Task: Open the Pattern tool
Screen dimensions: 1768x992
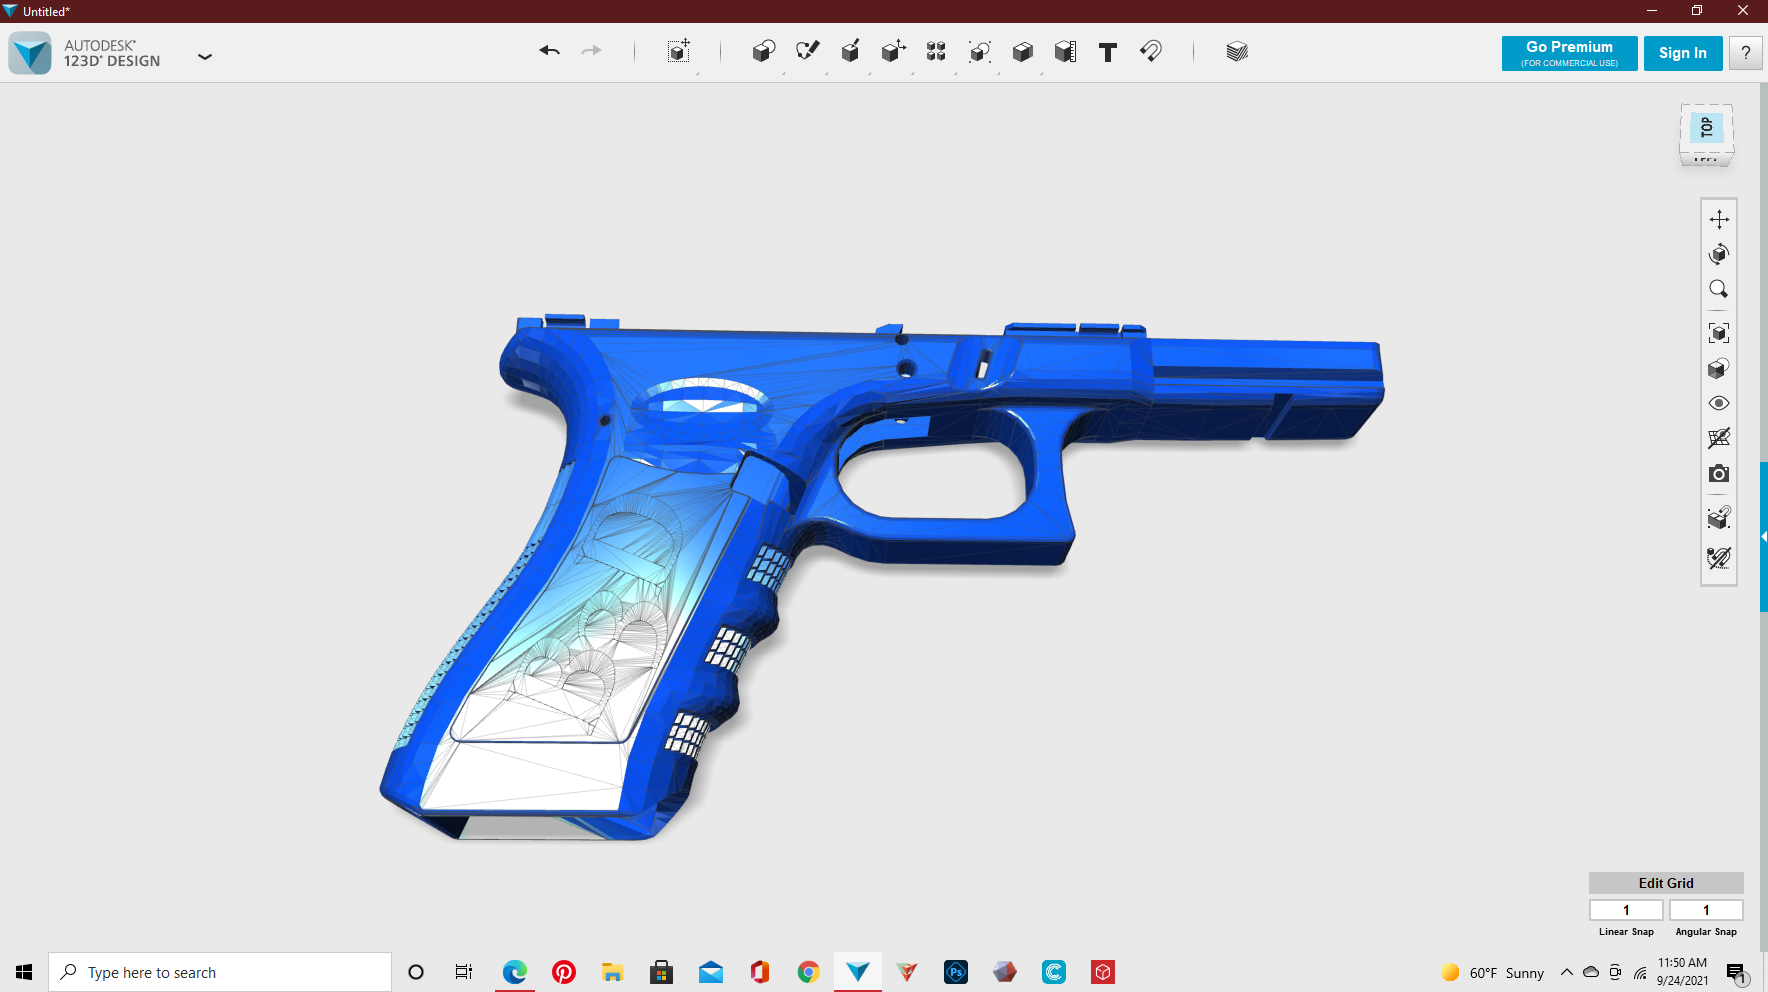Action: pyautogui.click(x=936, y=52)
